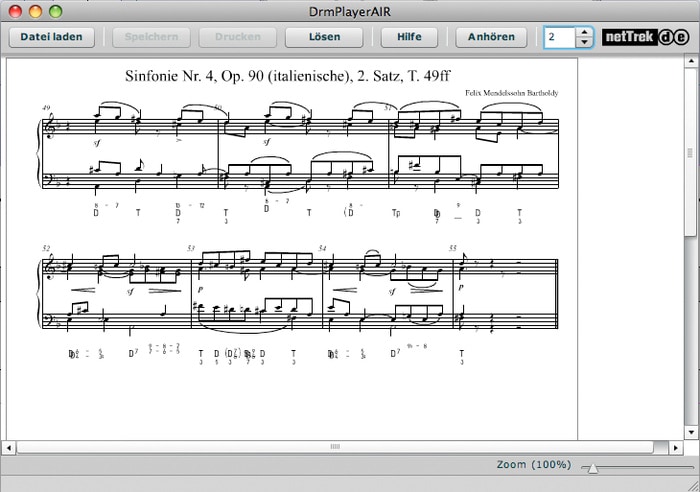Click measure number 55

click(453, 248)
